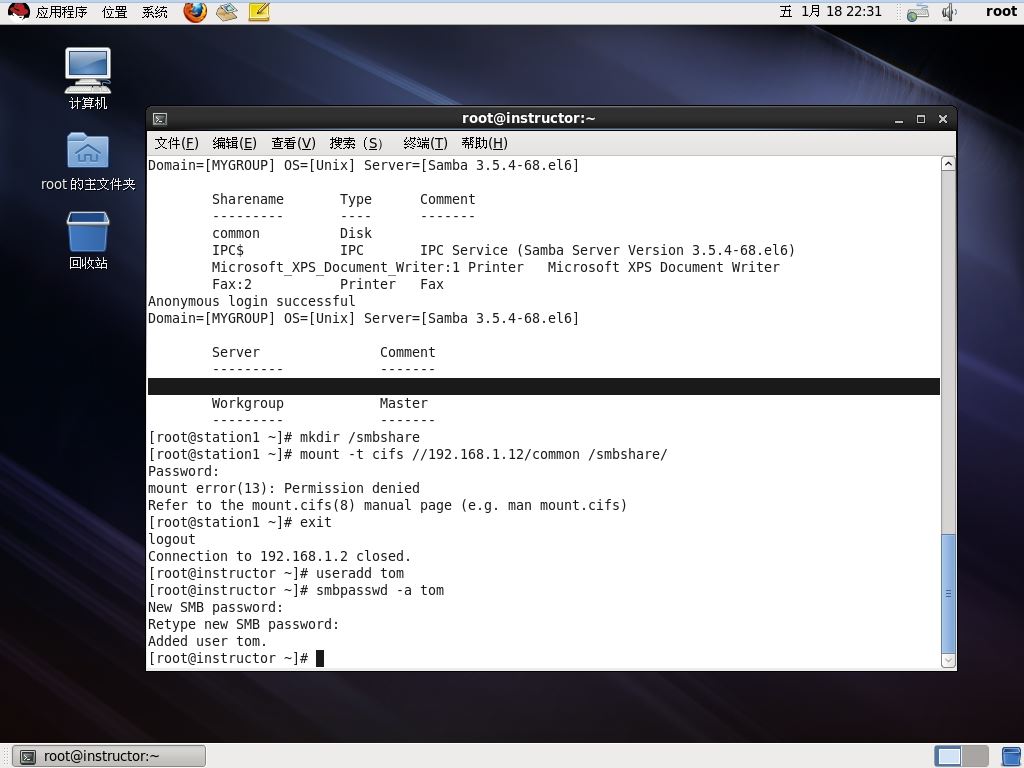Open the terminal 文件(F) menu
The image size is (1024, 768).
(176, 143)
